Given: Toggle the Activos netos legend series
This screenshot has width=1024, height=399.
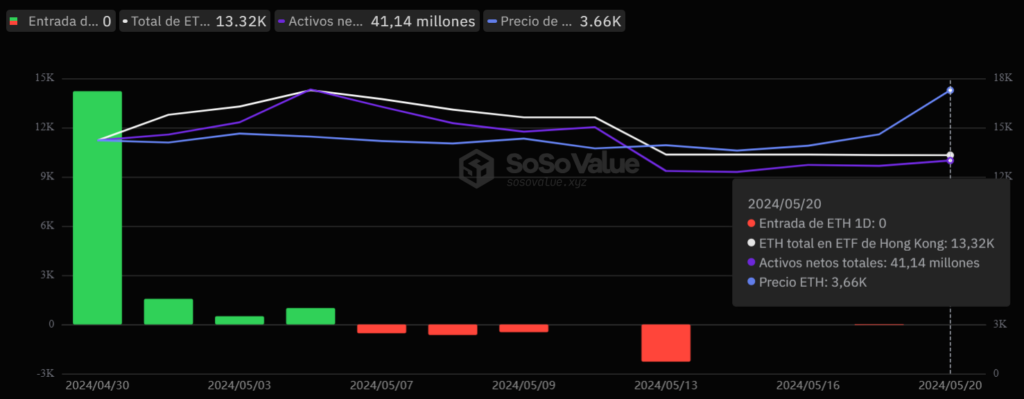Looking at the screenshot, I should [x=377, y=21].
